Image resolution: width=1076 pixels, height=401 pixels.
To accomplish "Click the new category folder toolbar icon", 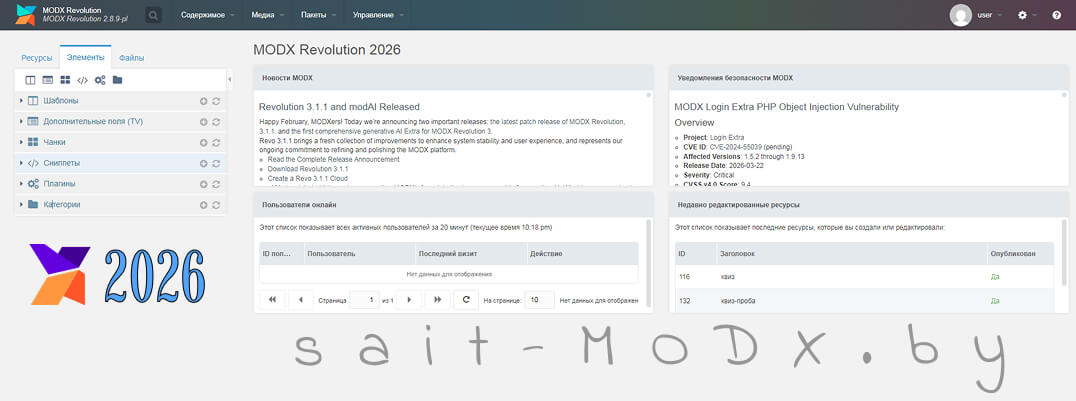I will (x=117, y=80).
